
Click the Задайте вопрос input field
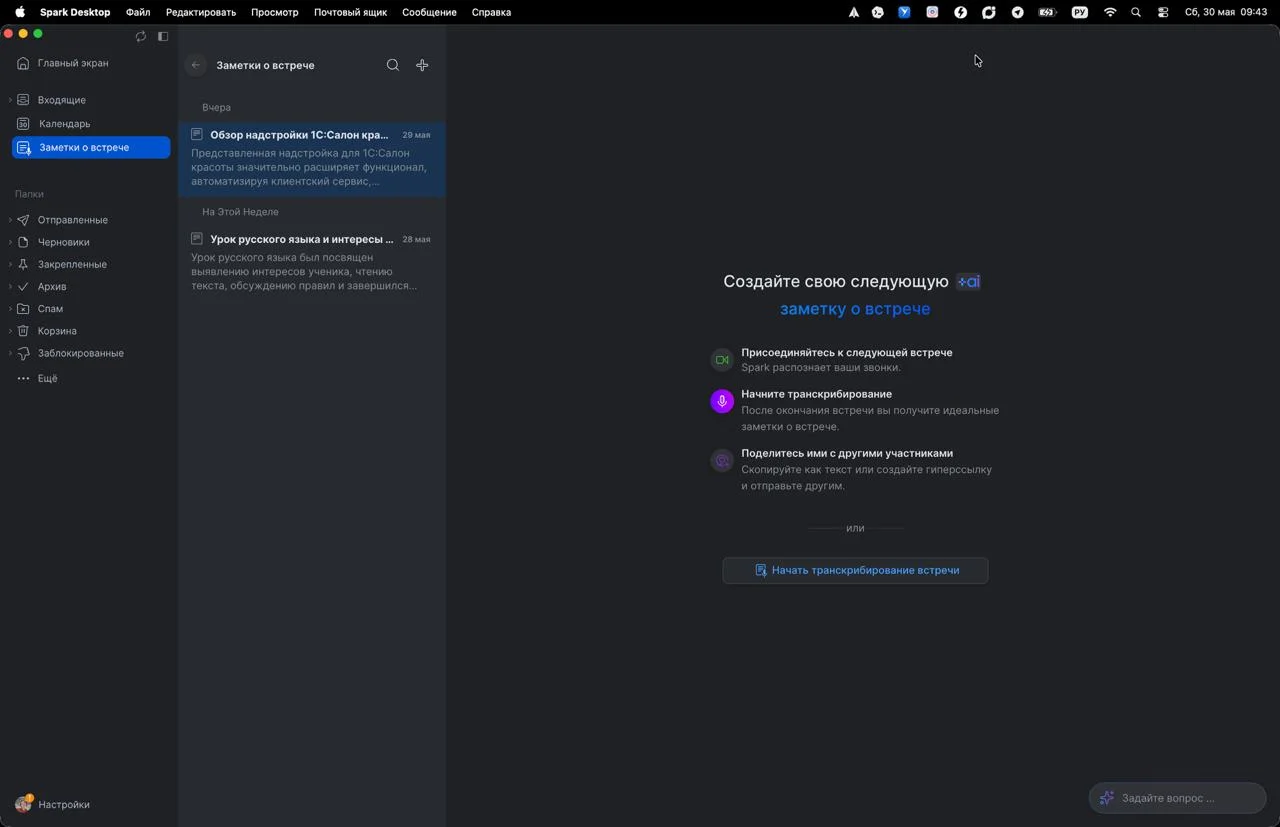[x=1177, y=798]
